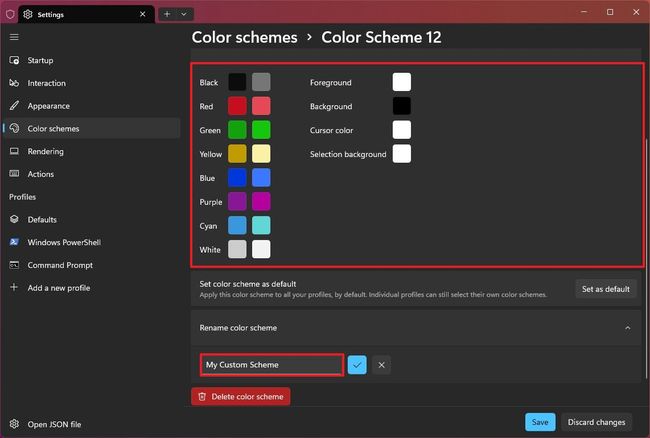
Task: Save the settings changes
Action: pyautogui.click(x=540, y=422)
